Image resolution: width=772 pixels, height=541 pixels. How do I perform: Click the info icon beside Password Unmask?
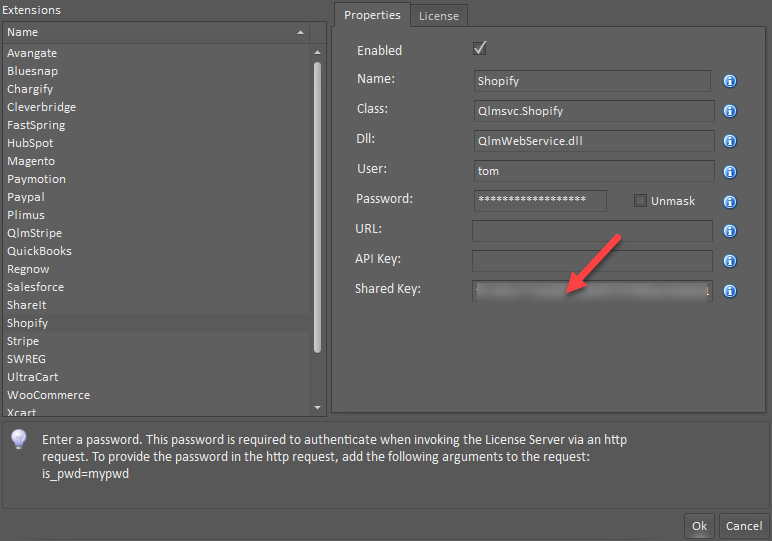(x=730, y=202)
